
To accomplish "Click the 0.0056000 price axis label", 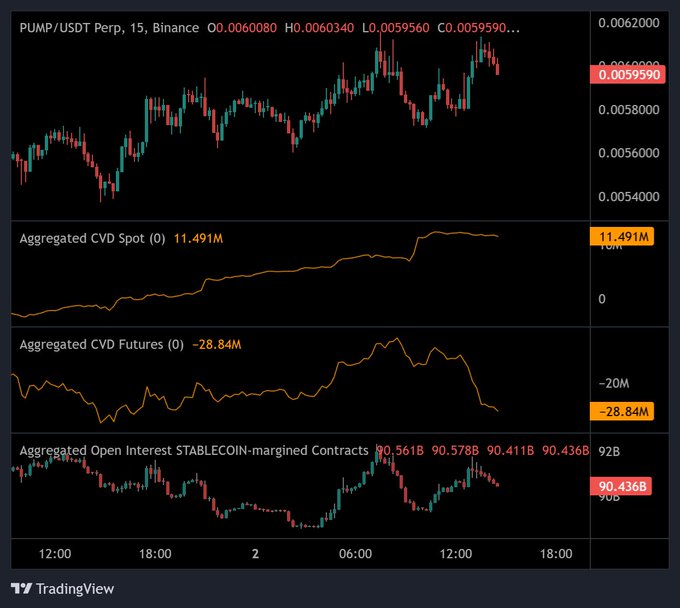I will pyautogui.click(x=629, y=153).
